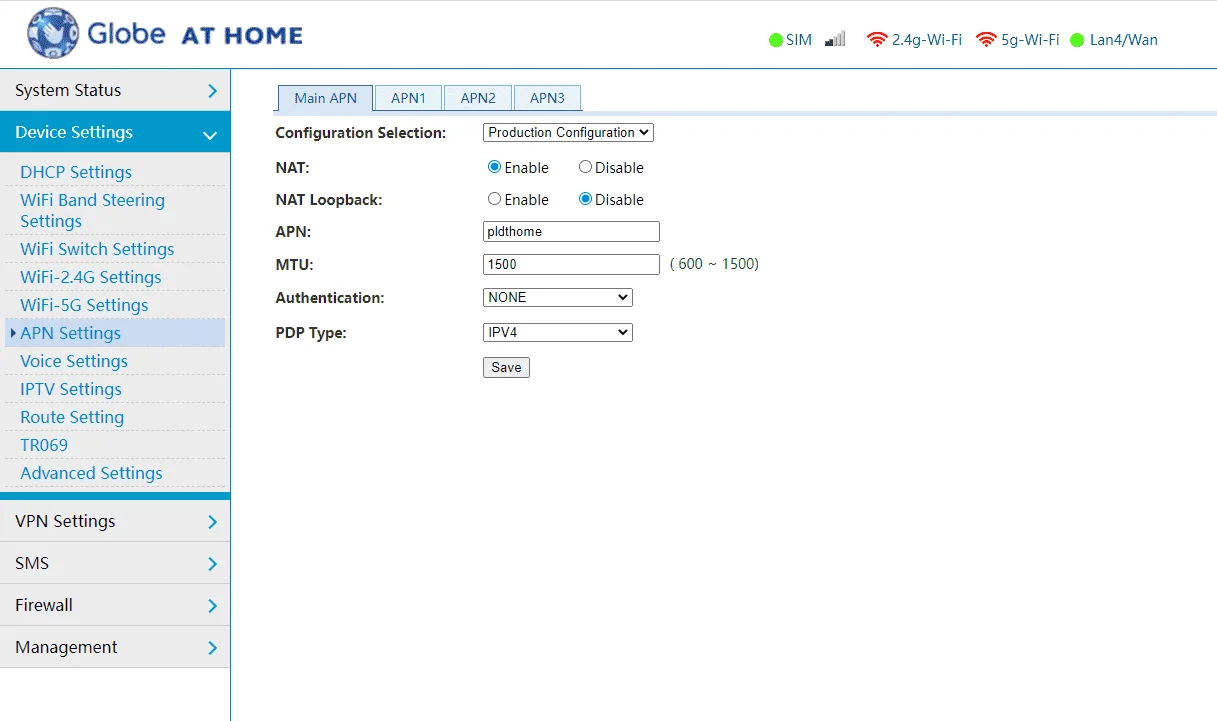Click the 5g-Wi-Fi status icon
1217x721 pixels.
point(987,40)
